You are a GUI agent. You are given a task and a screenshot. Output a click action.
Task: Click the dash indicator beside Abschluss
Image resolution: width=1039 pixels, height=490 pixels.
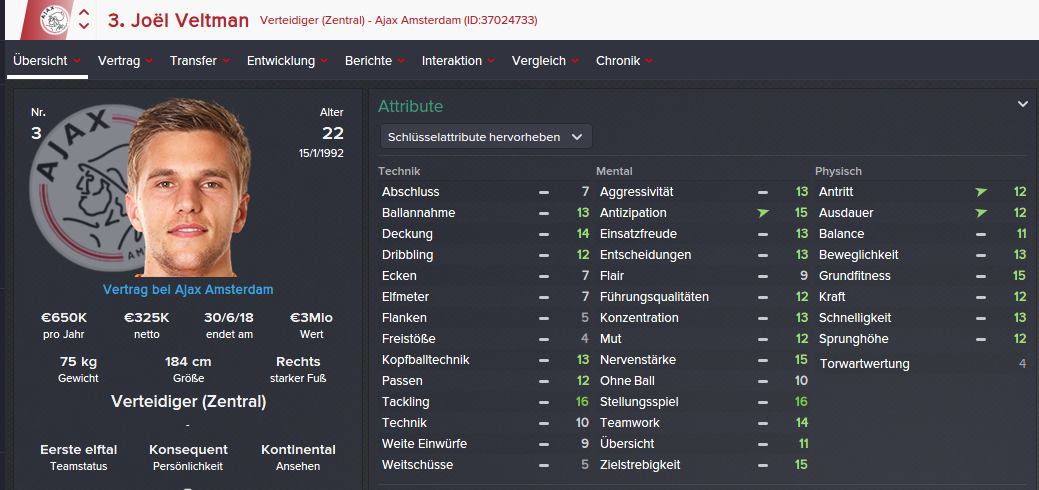tap(544, 192)
